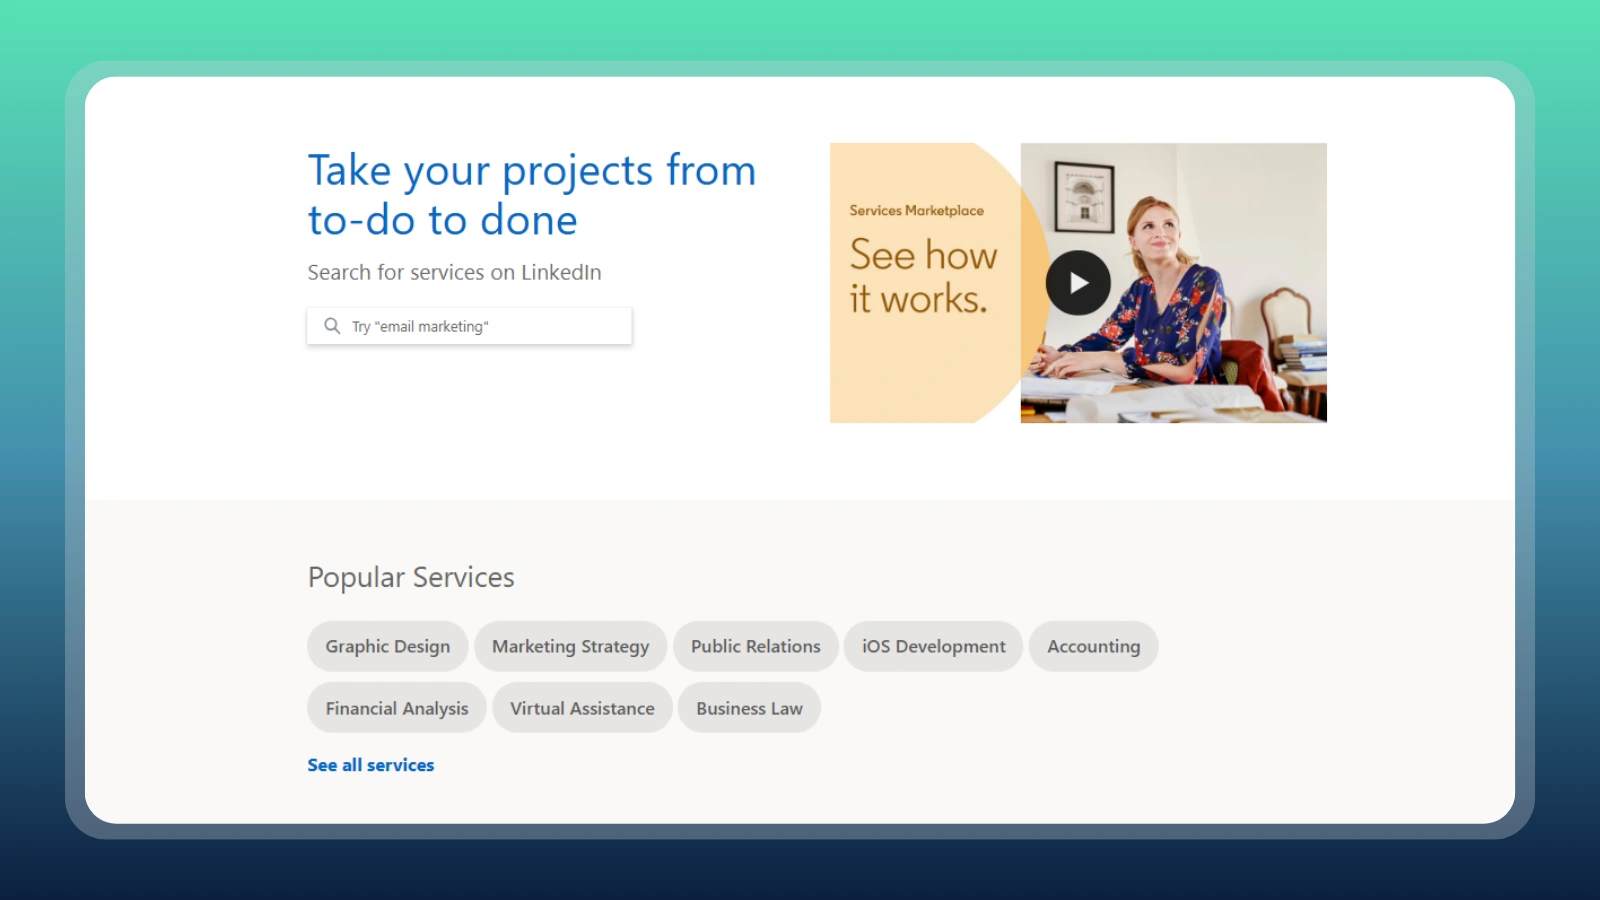Pick the Accounting service pill
This screenshot has height=900, width=1600.
pos(1094,646)
